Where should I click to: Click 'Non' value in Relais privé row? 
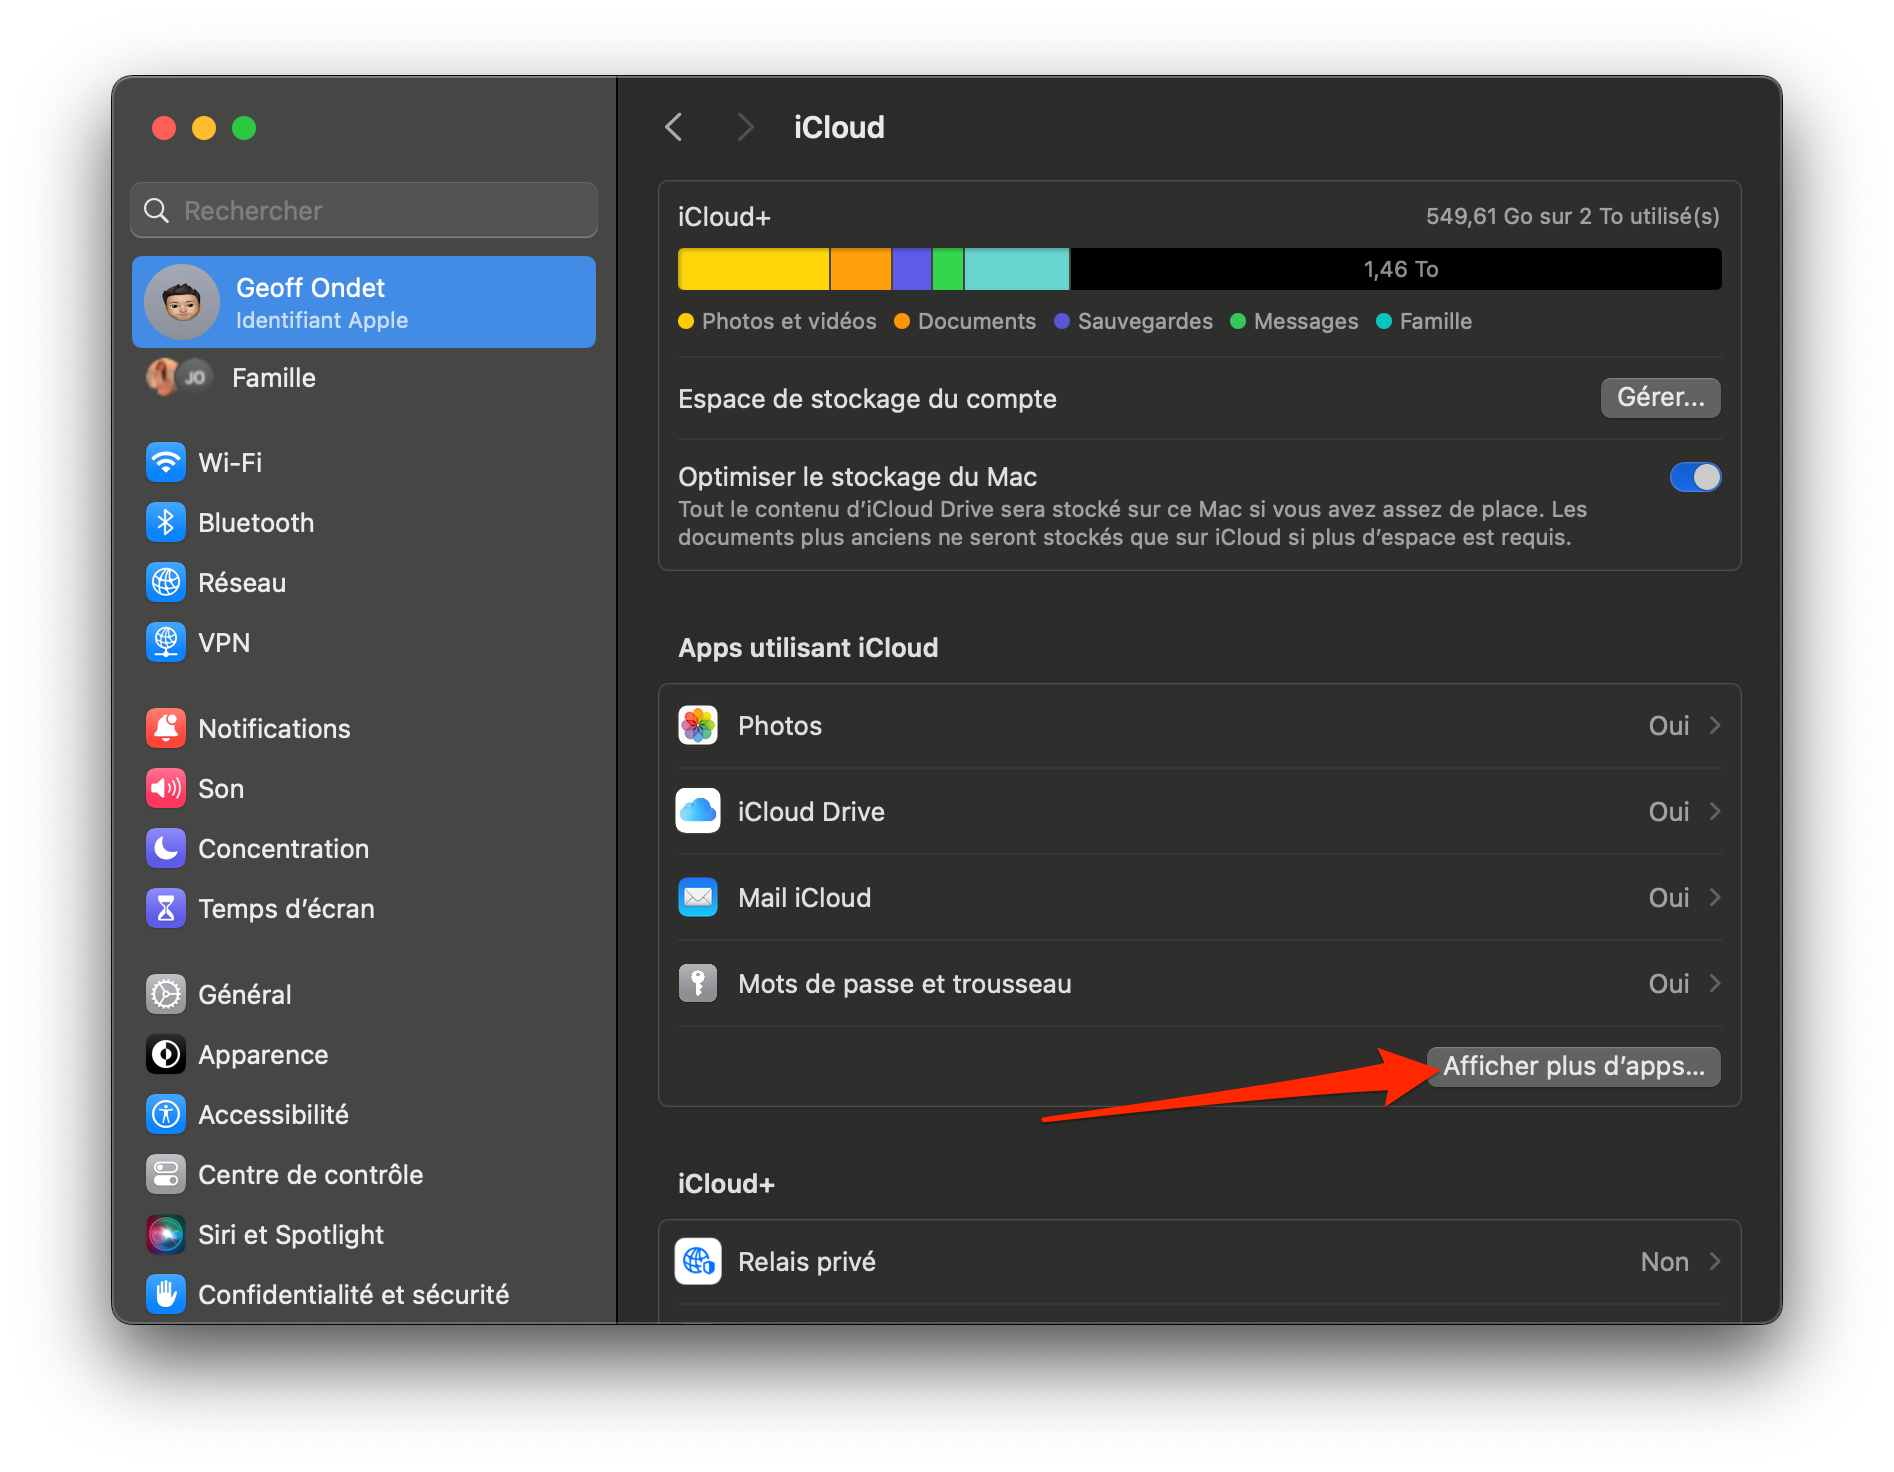coord(1664,1261)
